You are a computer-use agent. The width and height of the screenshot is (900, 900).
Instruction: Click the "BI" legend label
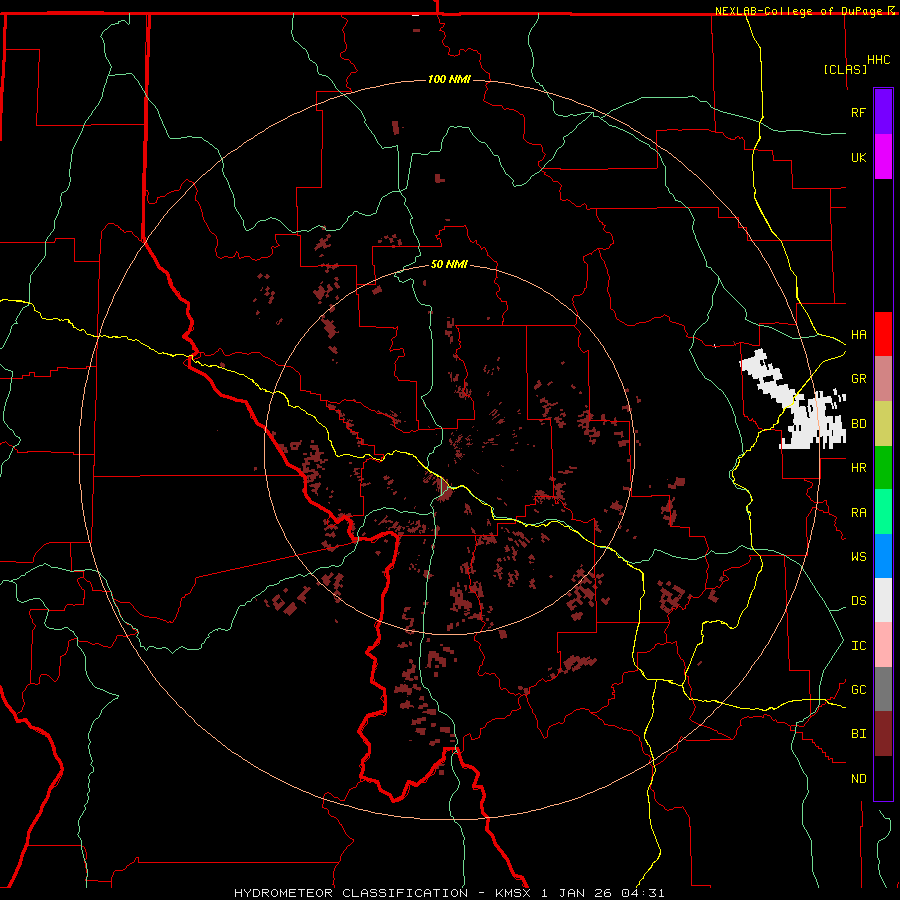(x=858, y=734)
